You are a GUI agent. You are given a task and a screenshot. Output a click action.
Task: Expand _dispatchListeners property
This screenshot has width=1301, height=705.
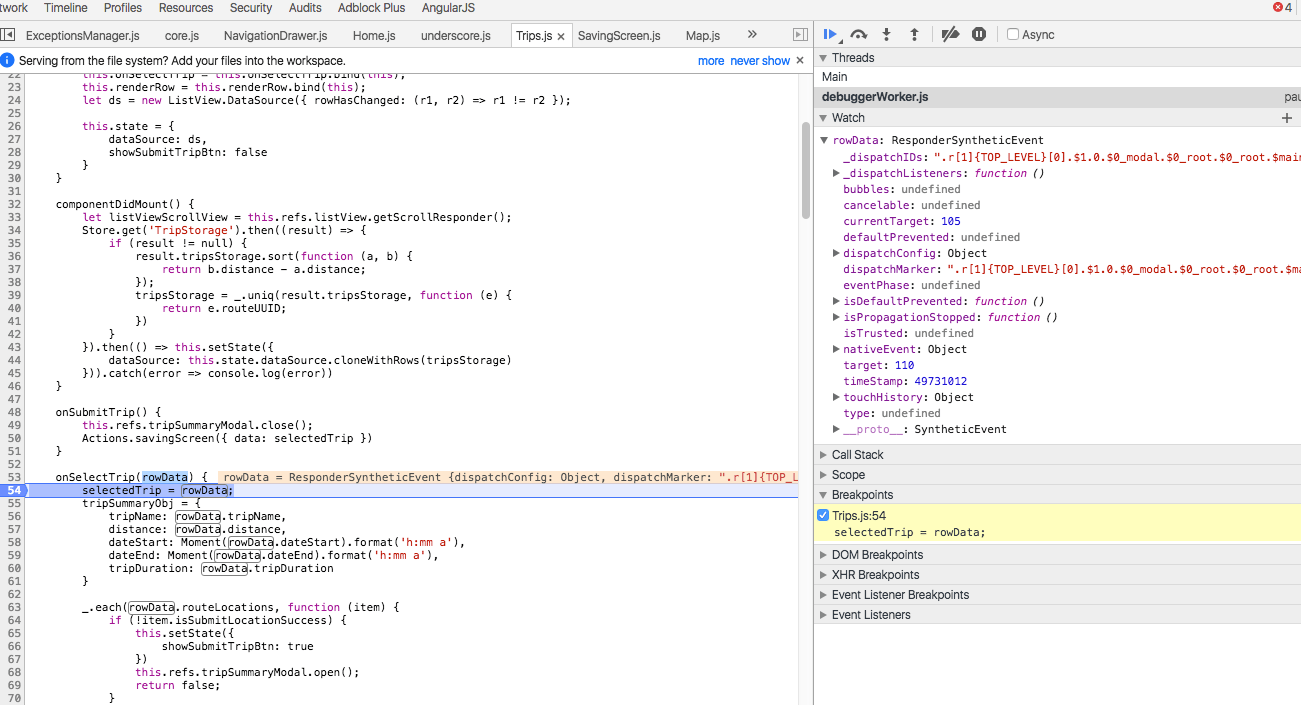[836, 173]
